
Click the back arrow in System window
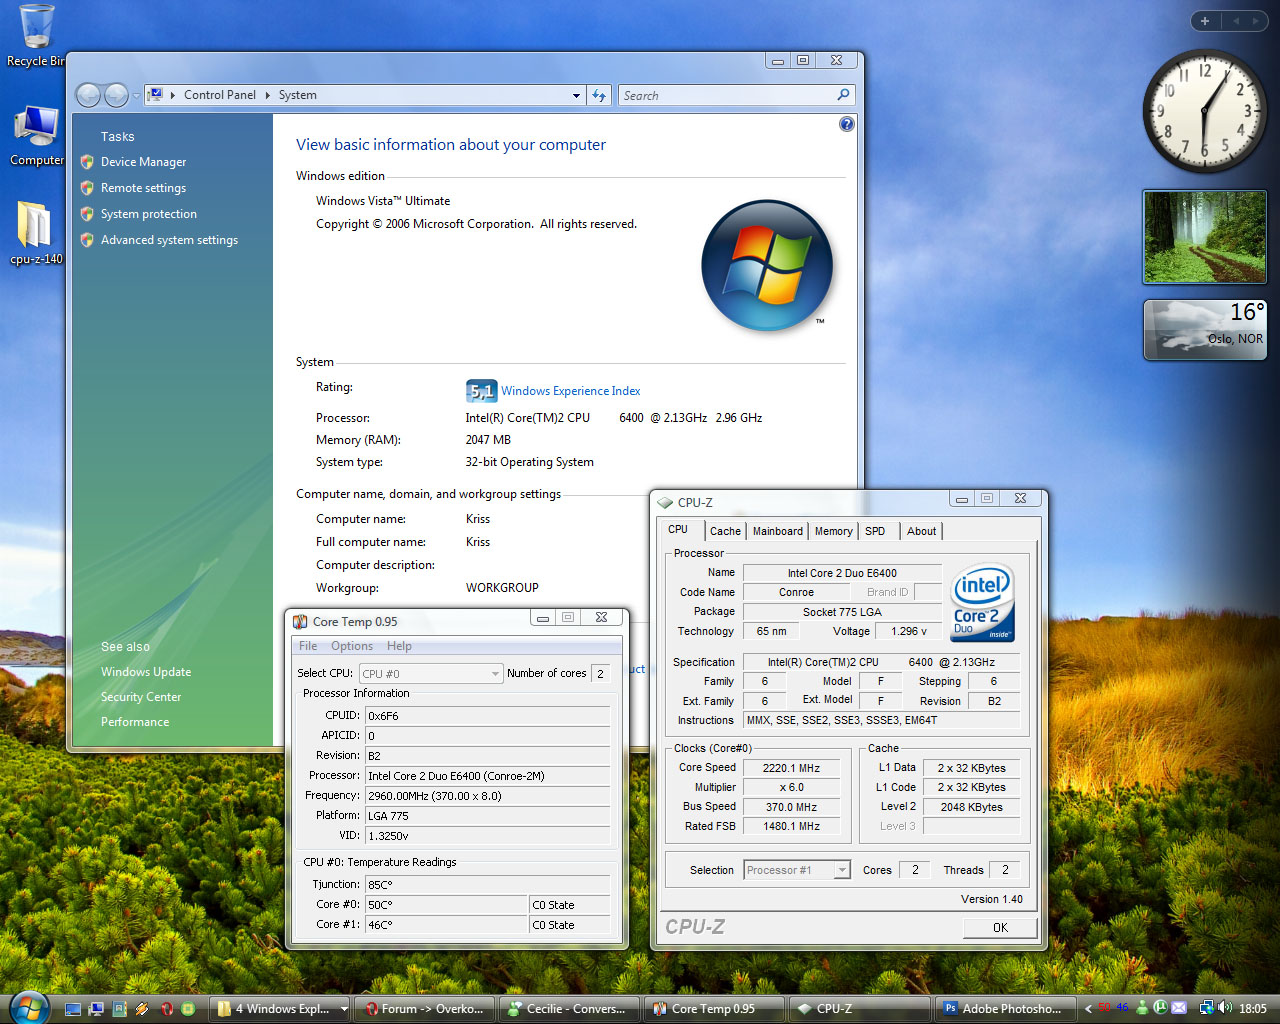point(88,95)
